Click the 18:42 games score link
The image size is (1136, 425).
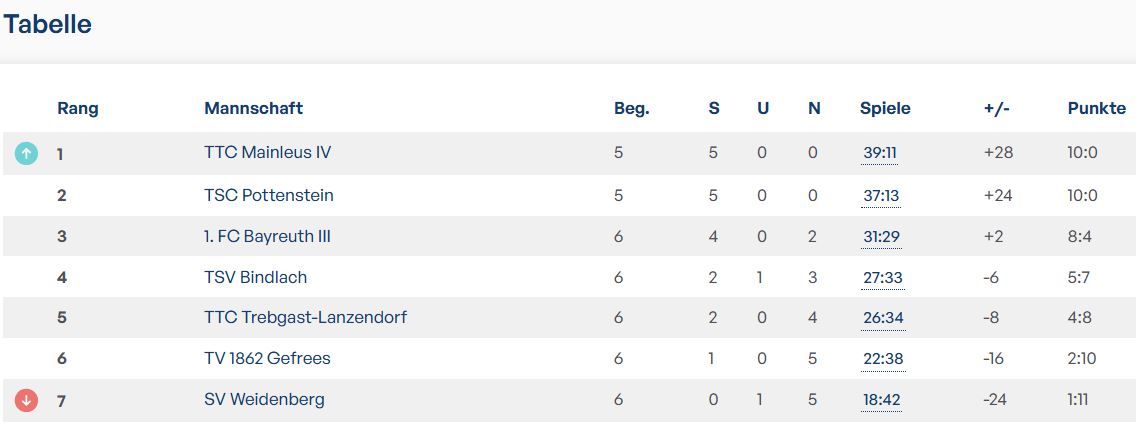point(881,400)
